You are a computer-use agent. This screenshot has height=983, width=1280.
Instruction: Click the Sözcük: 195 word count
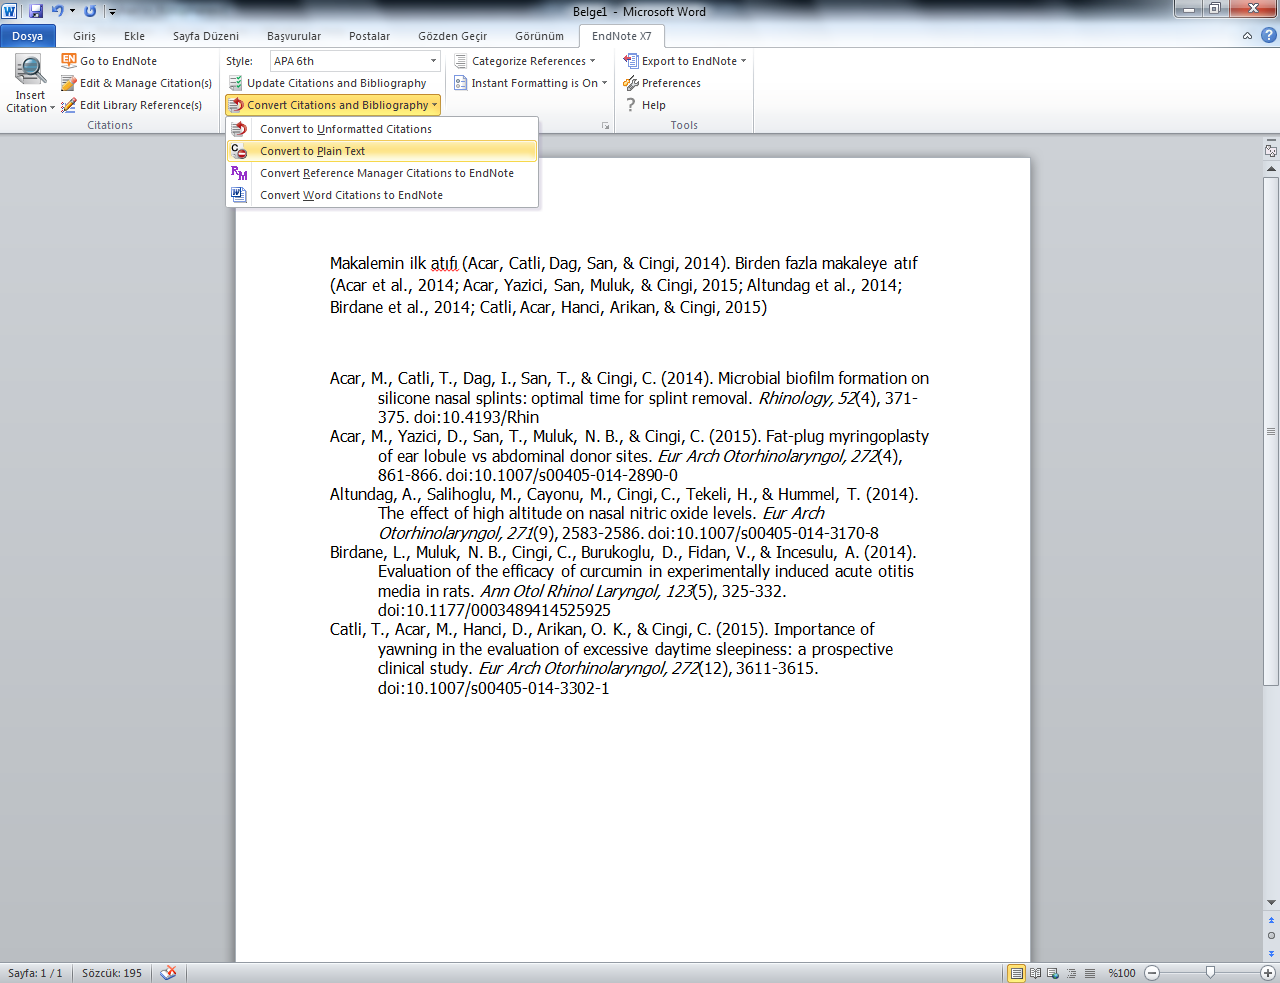coord(112,973)
